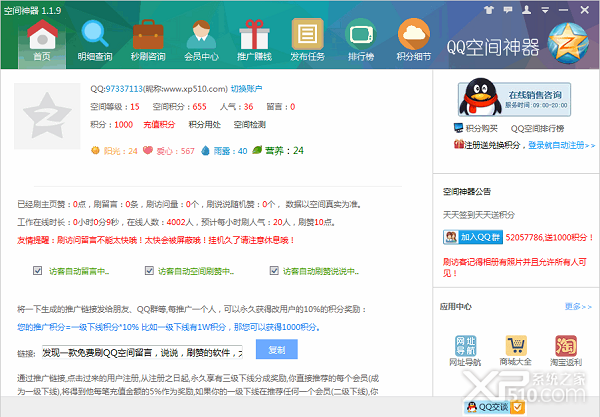The image size is (600, 417).
Task: Click the 阳光 sun icon
Action: click(x=95, y=150)
